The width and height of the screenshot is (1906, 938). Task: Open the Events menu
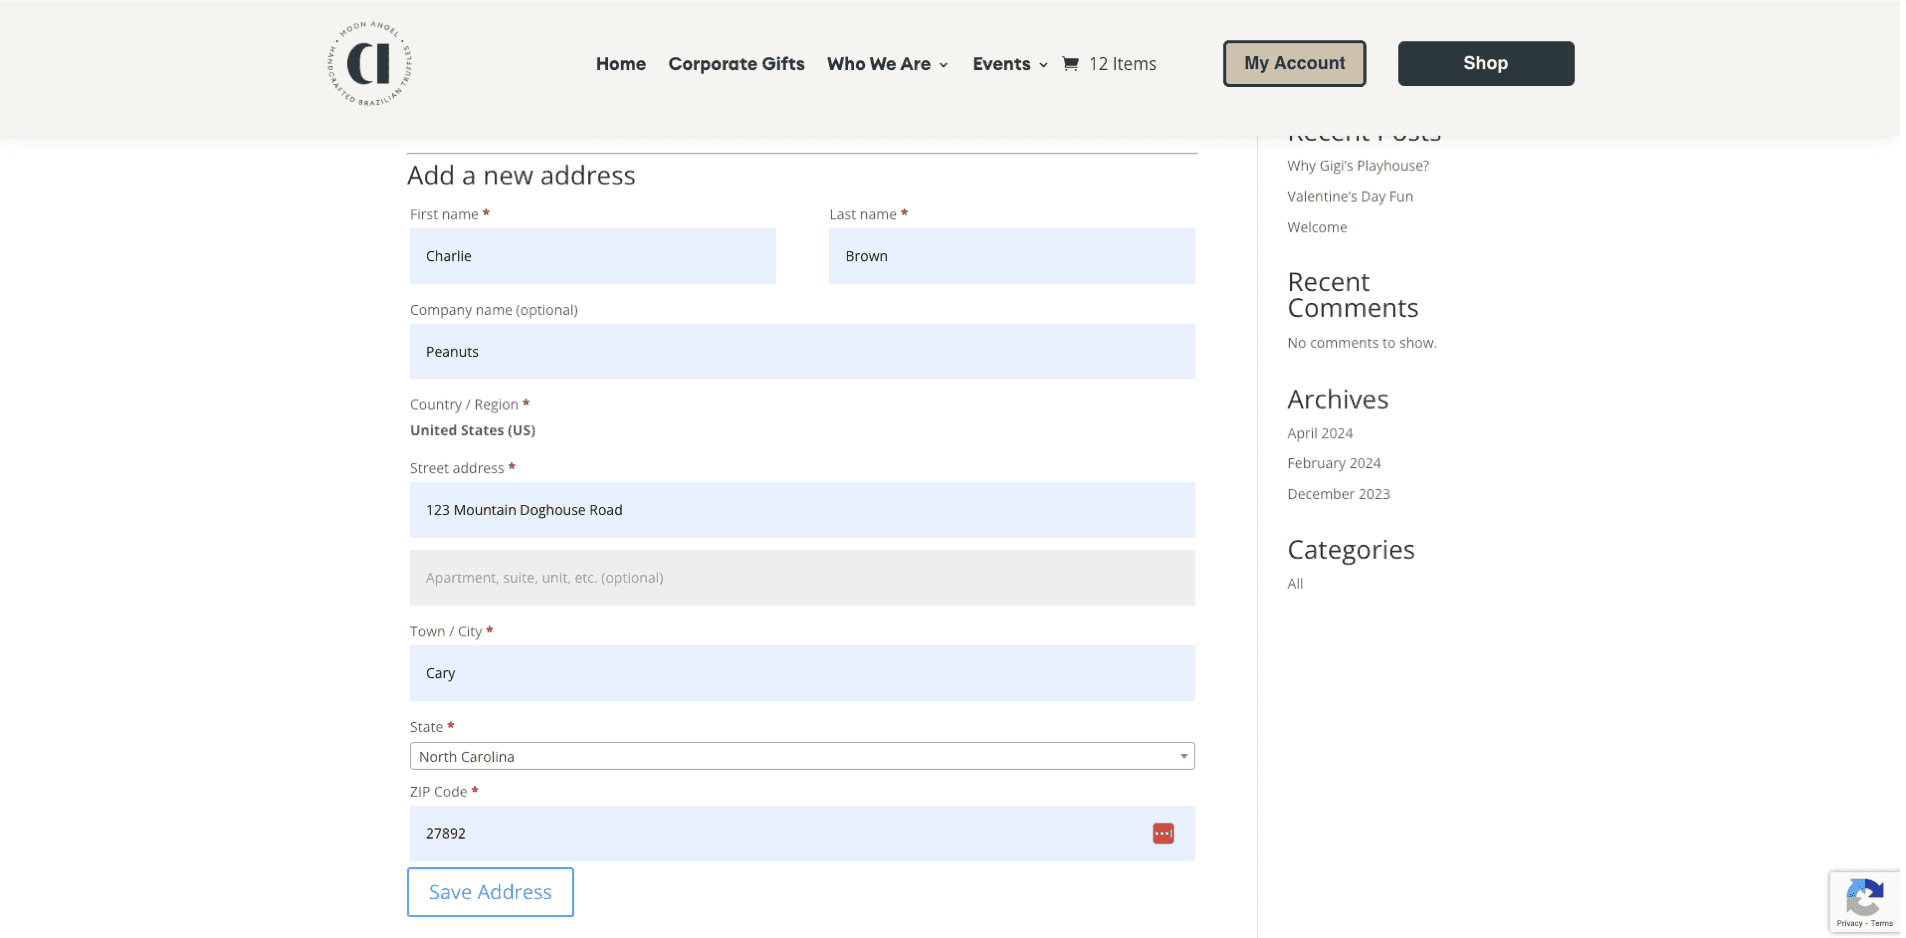coord(1001,64)
